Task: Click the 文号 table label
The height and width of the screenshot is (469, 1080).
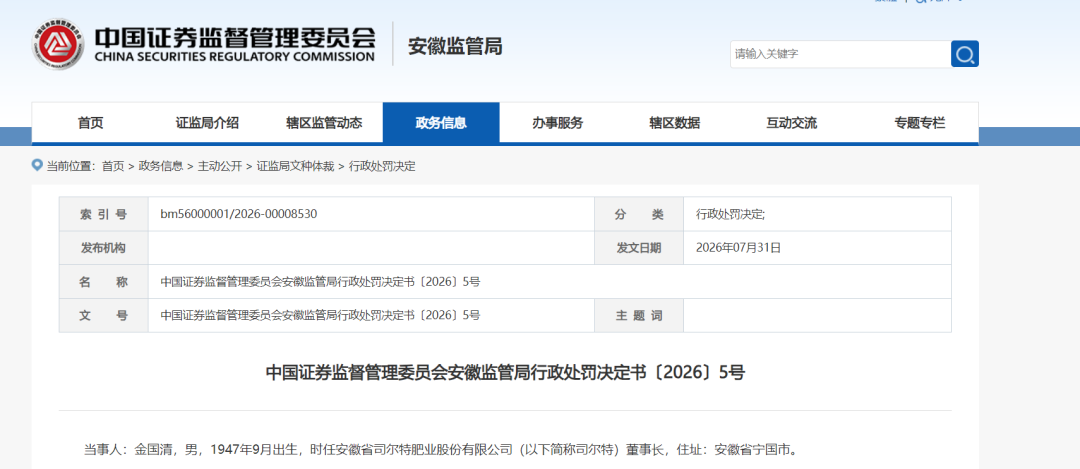Action: click(103, 315)
